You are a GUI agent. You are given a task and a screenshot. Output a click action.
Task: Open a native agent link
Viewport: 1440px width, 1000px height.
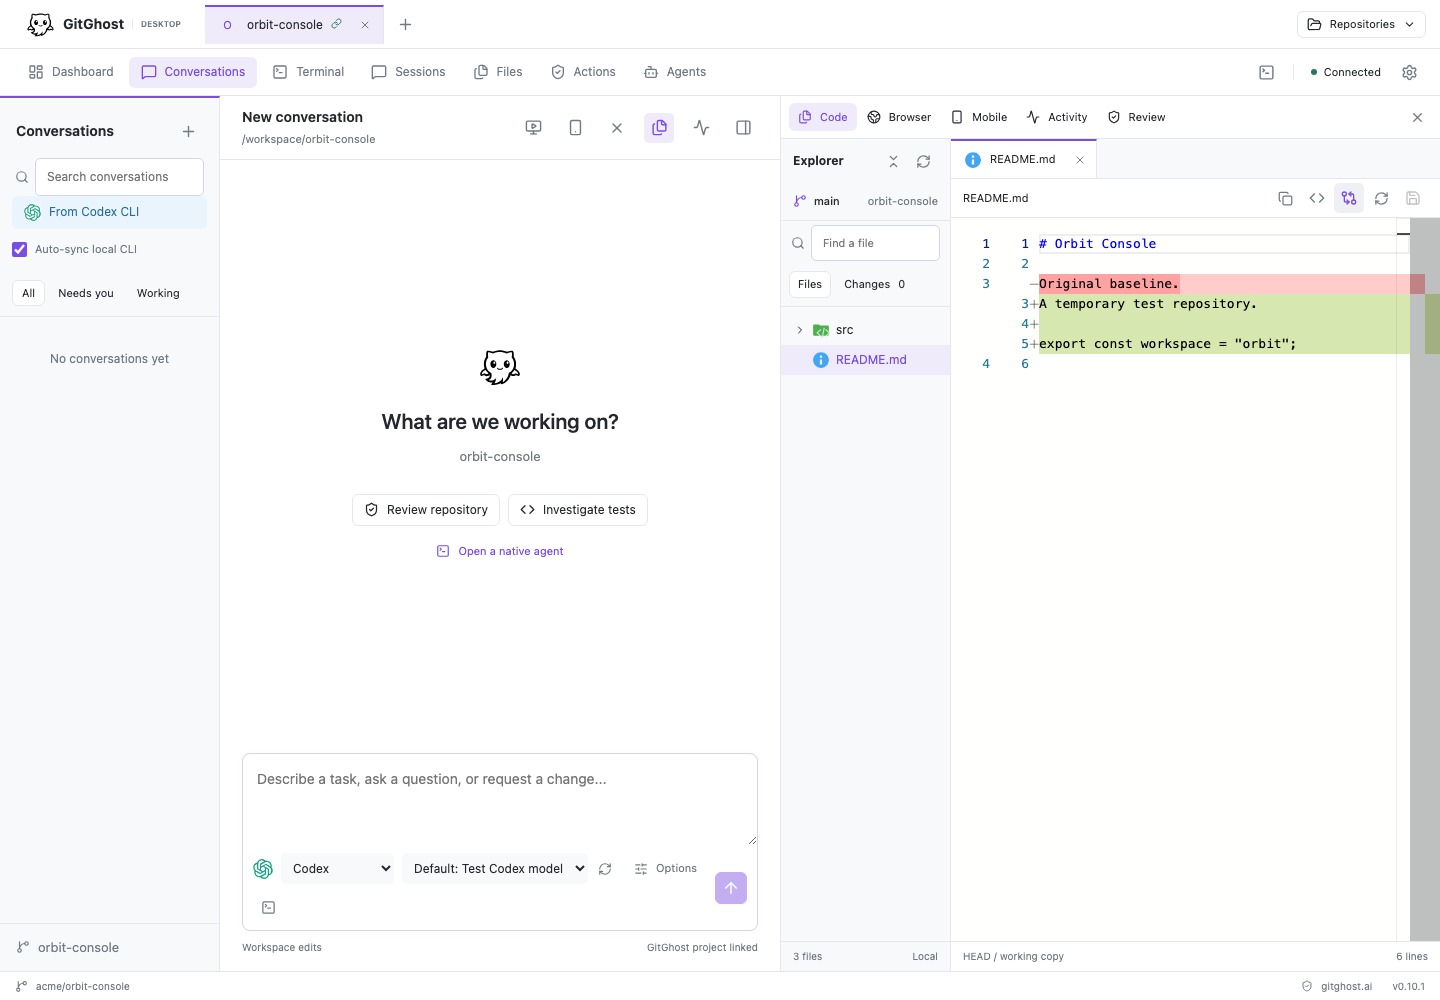tap(500, 551)
